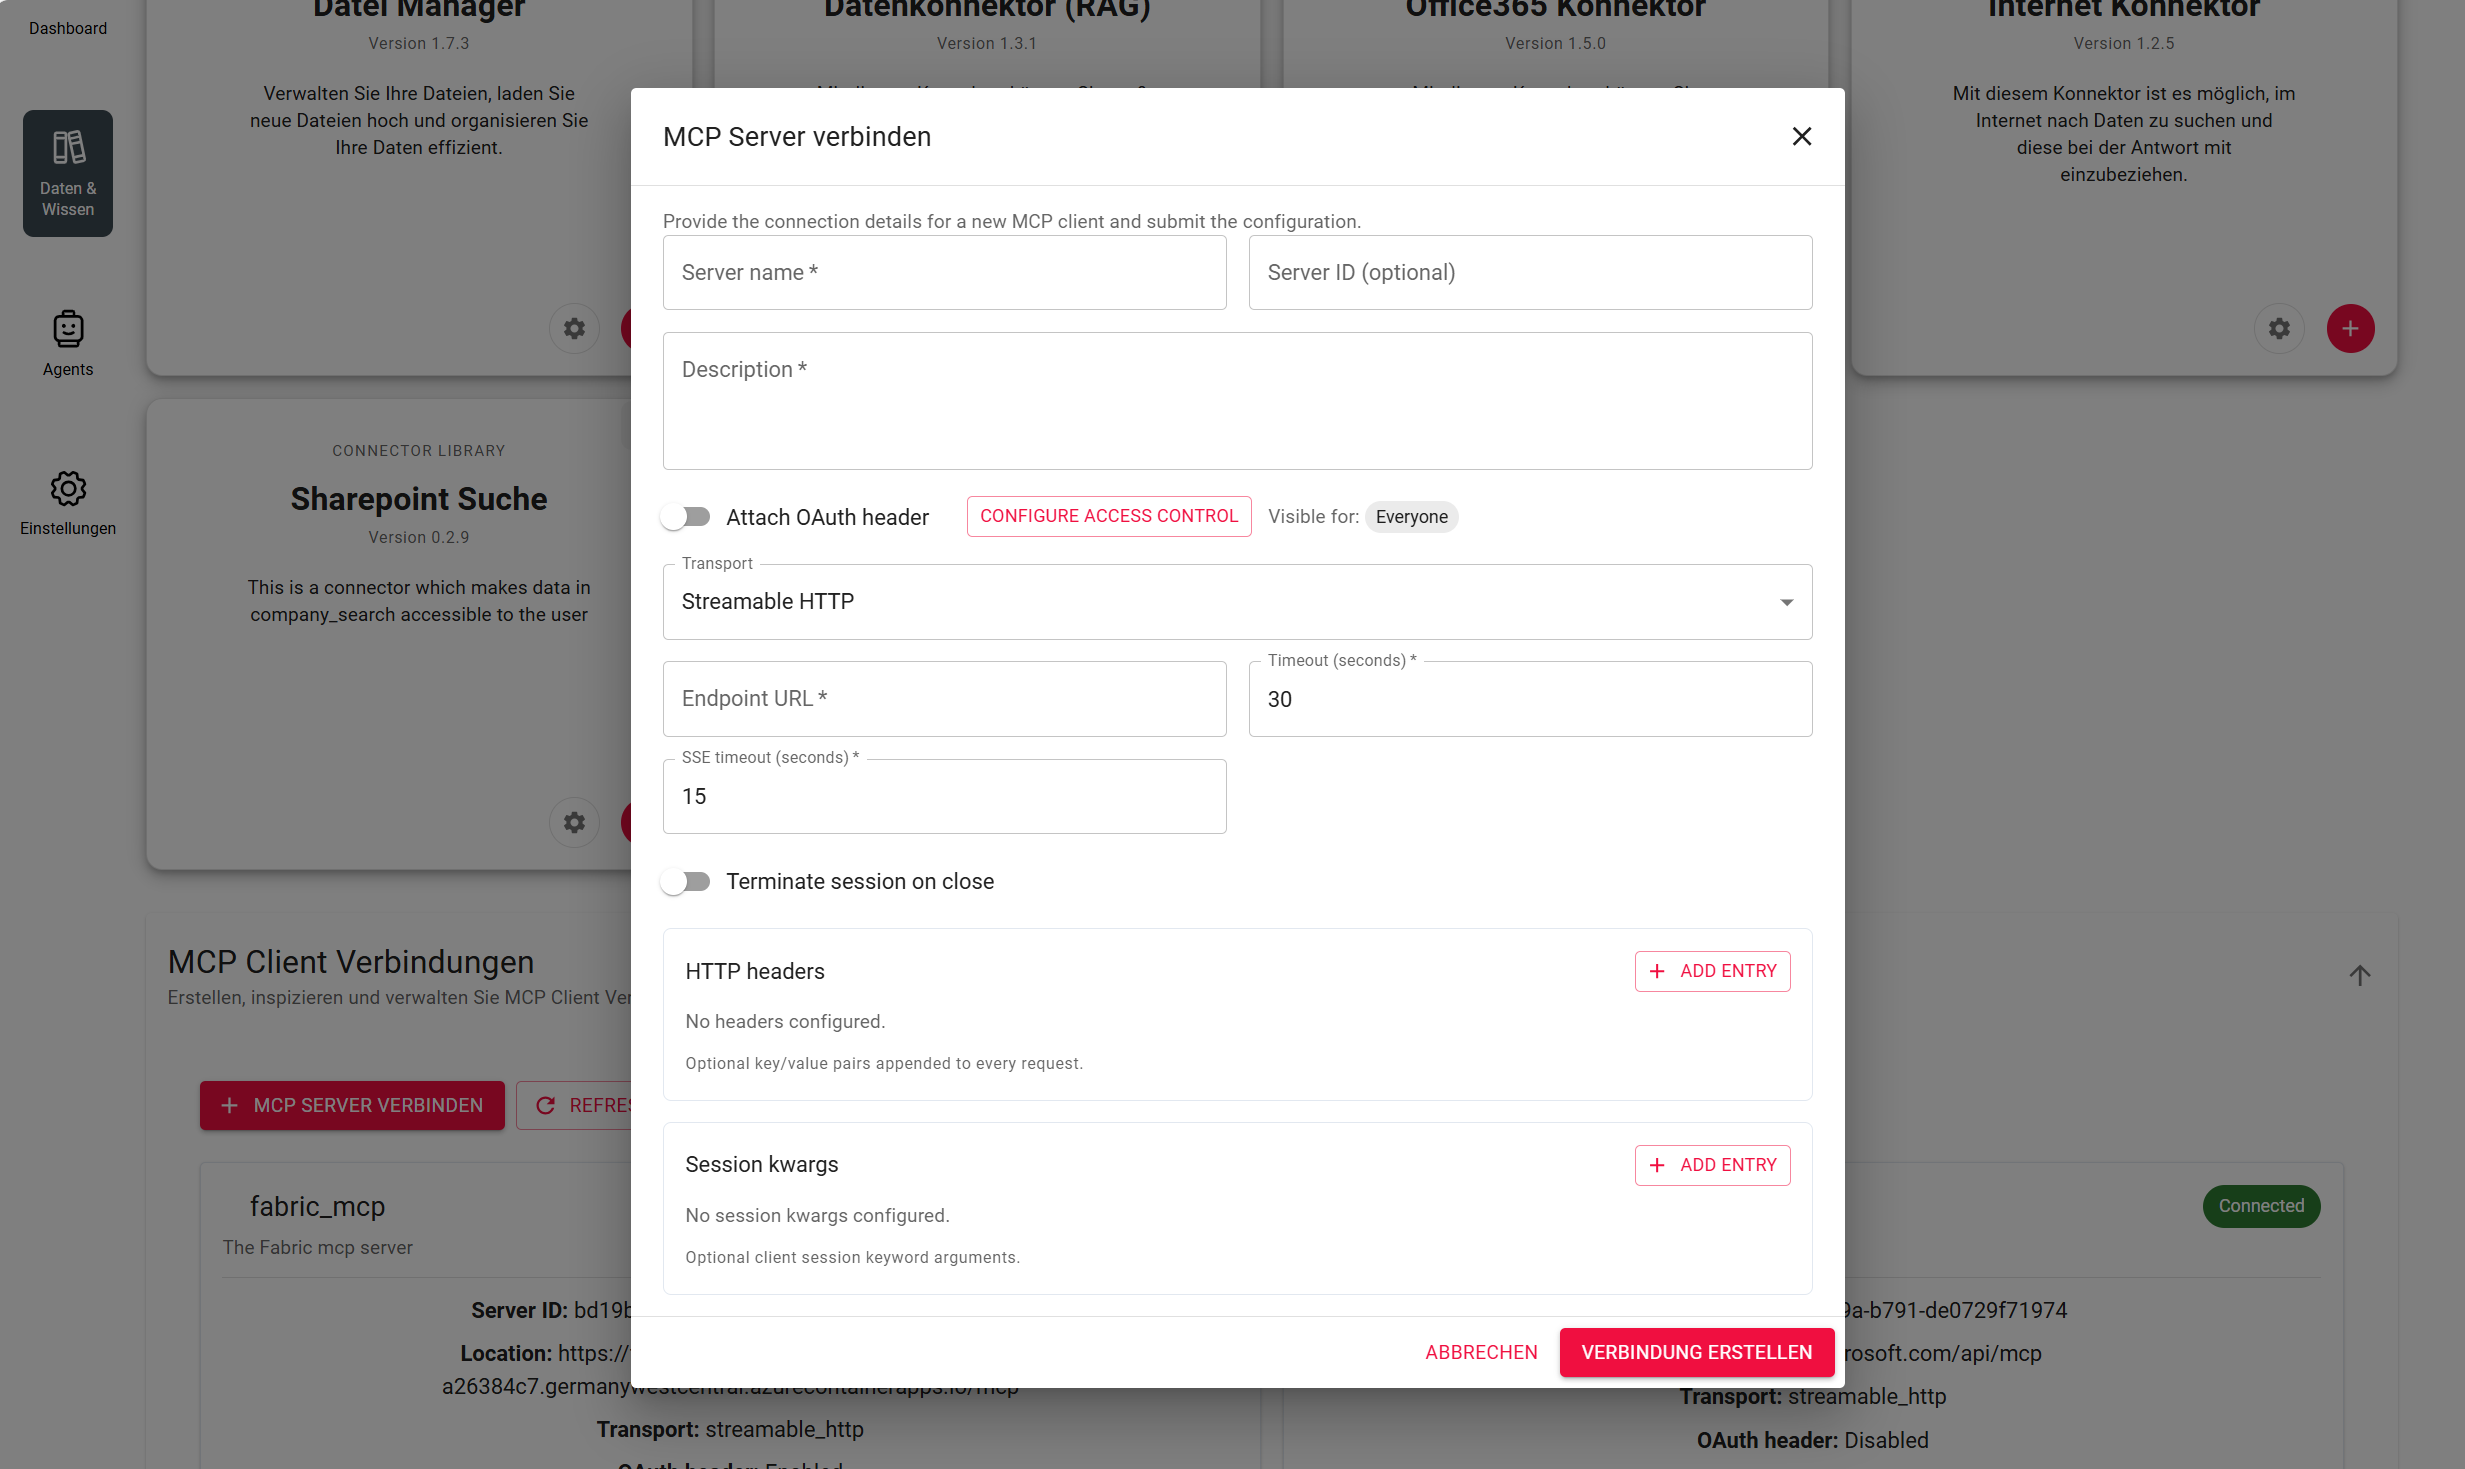Screen dimensions: 2465x1469
Task: Click Configure Access Control button
Action: coord(1108,516)
